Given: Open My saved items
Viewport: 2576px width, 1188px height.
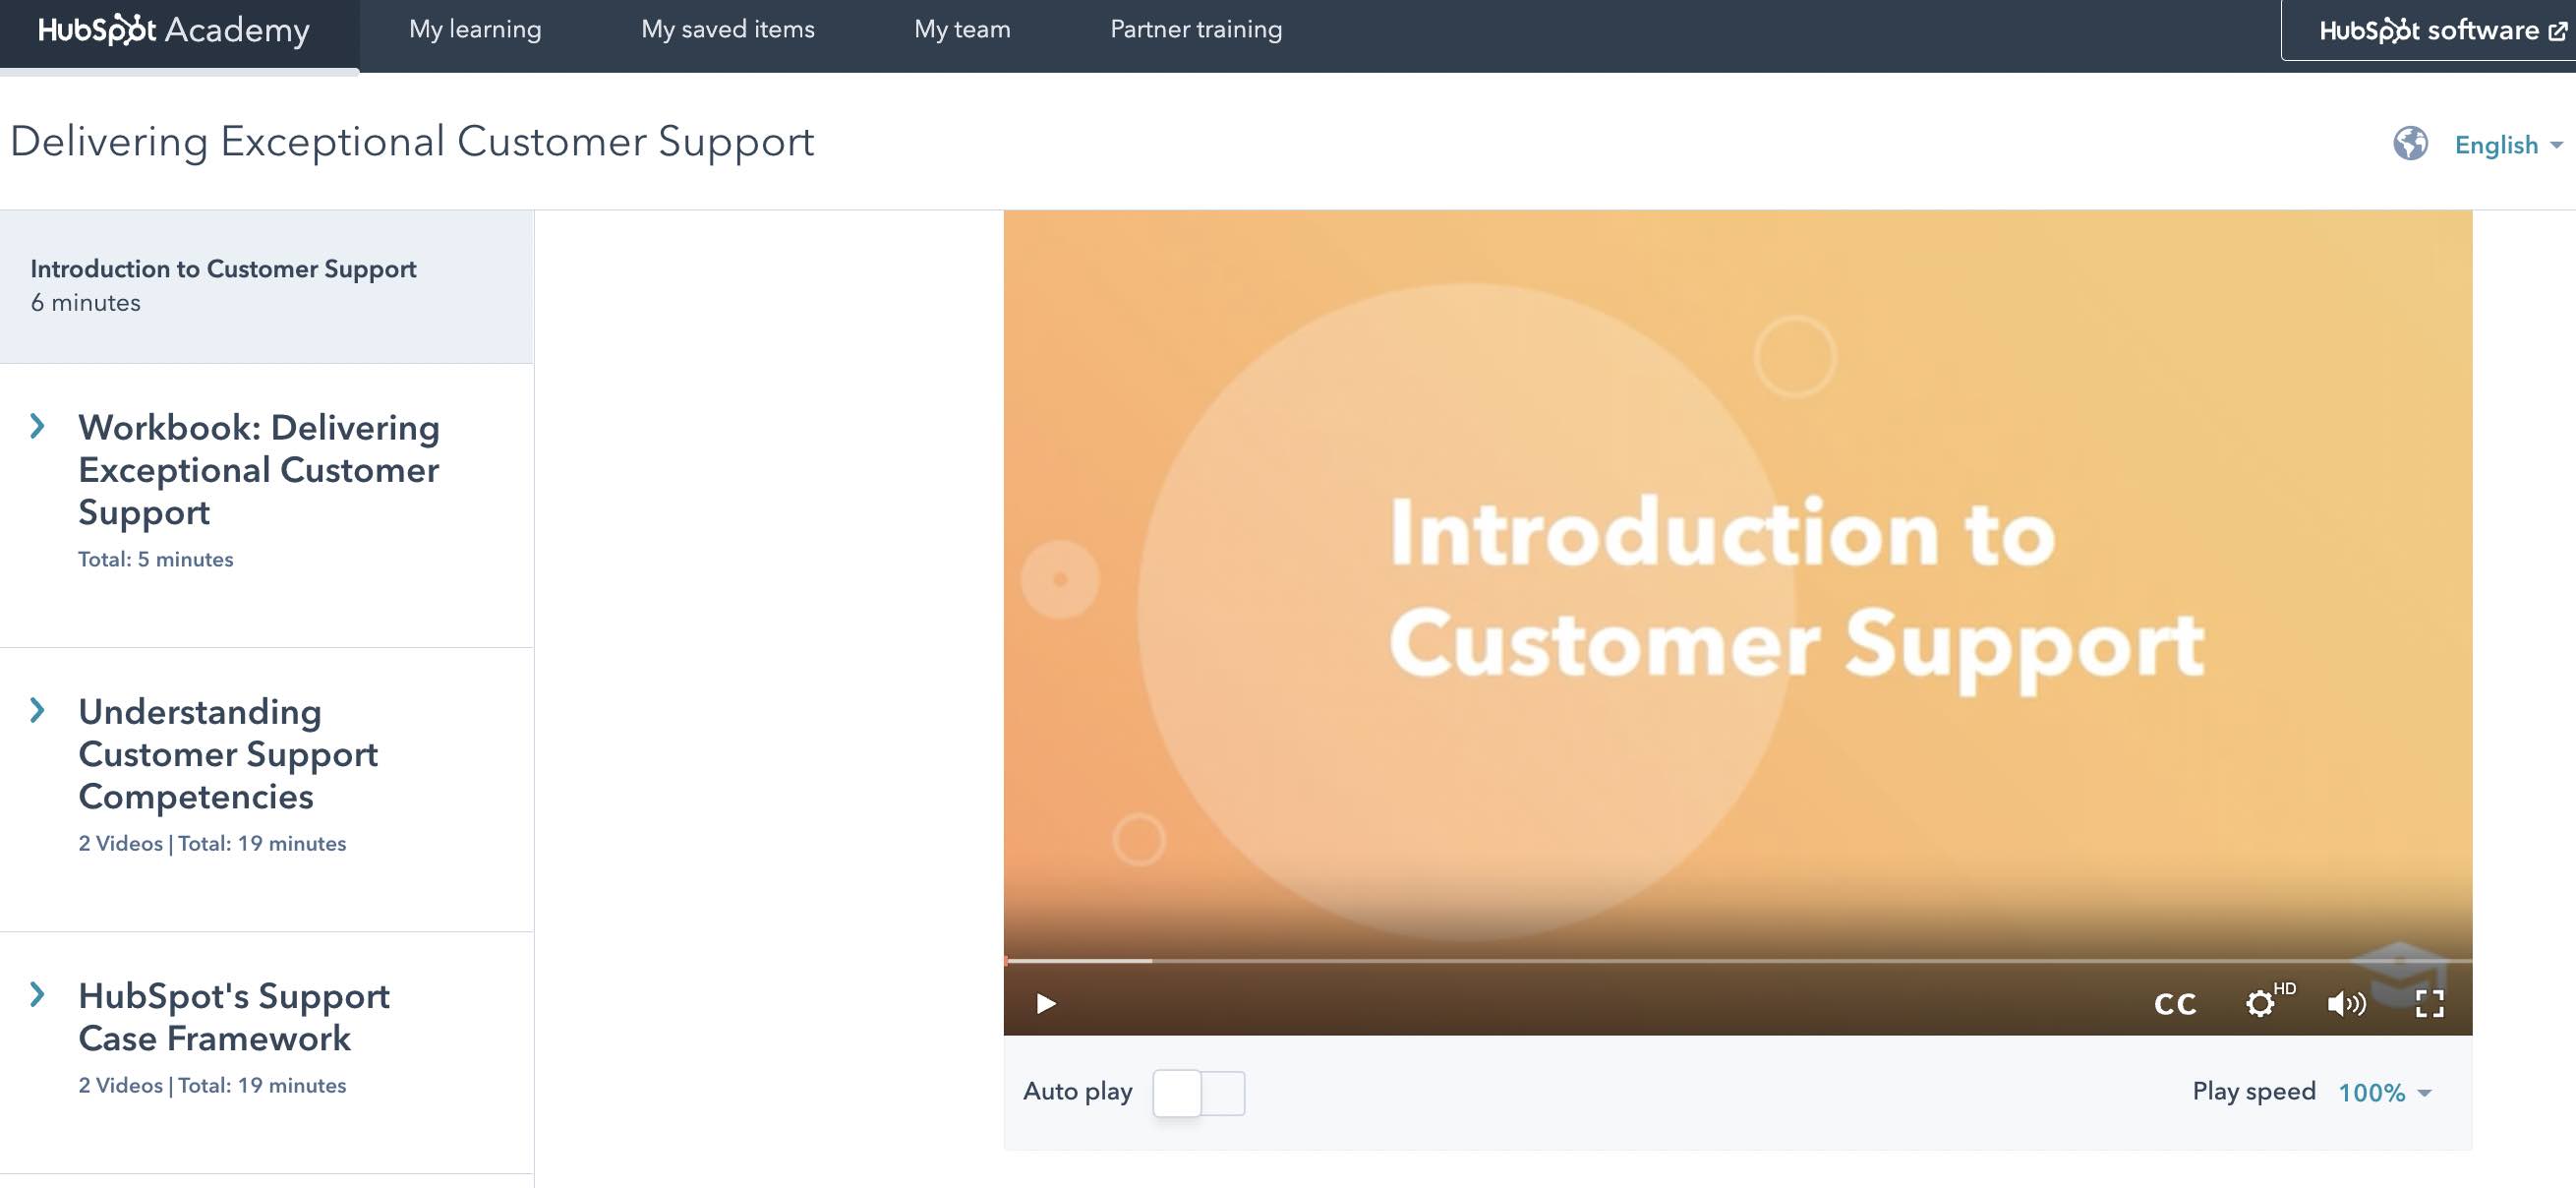Looking at the screenshot, I should click(728, 29).
